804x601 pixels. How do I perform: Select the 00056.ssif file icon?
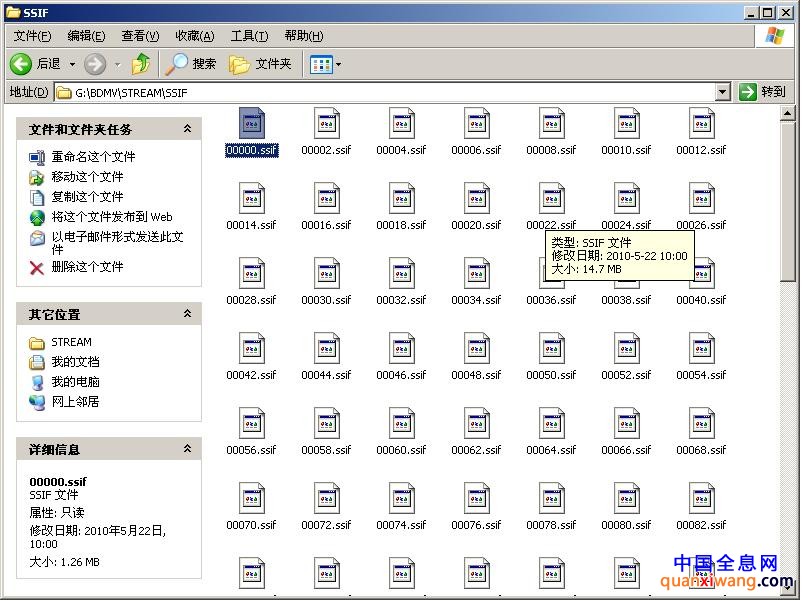(x=252, y=423)
